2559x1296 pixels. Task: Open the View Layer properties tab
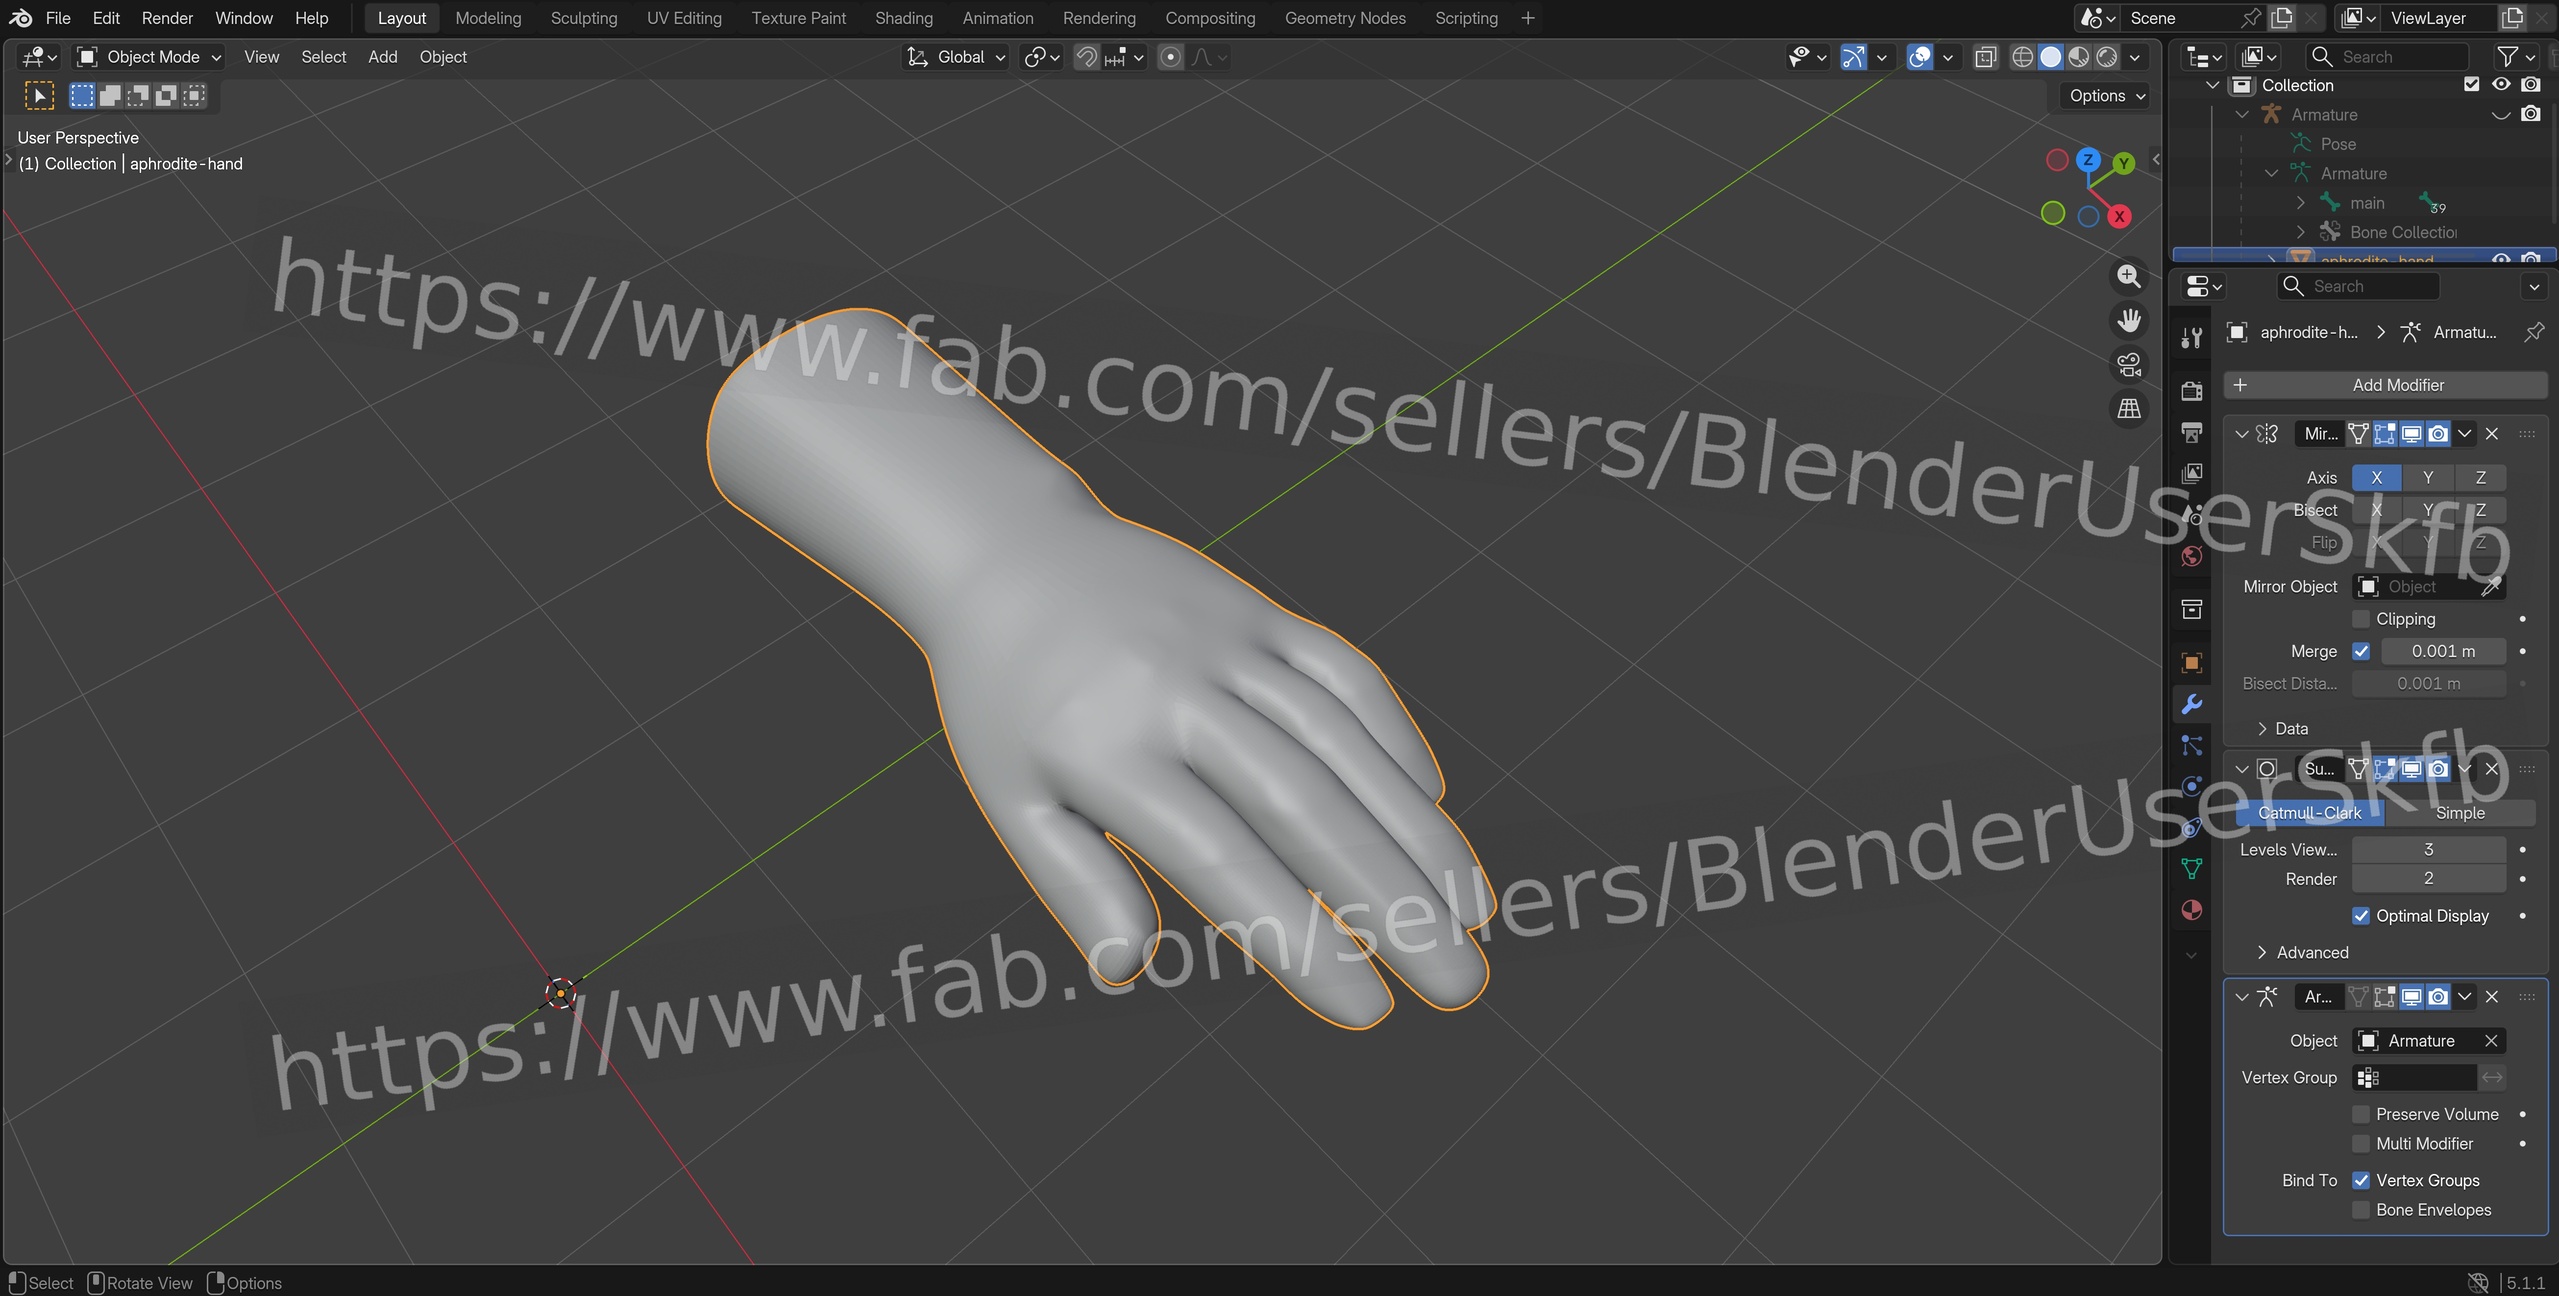(2192, 473)
